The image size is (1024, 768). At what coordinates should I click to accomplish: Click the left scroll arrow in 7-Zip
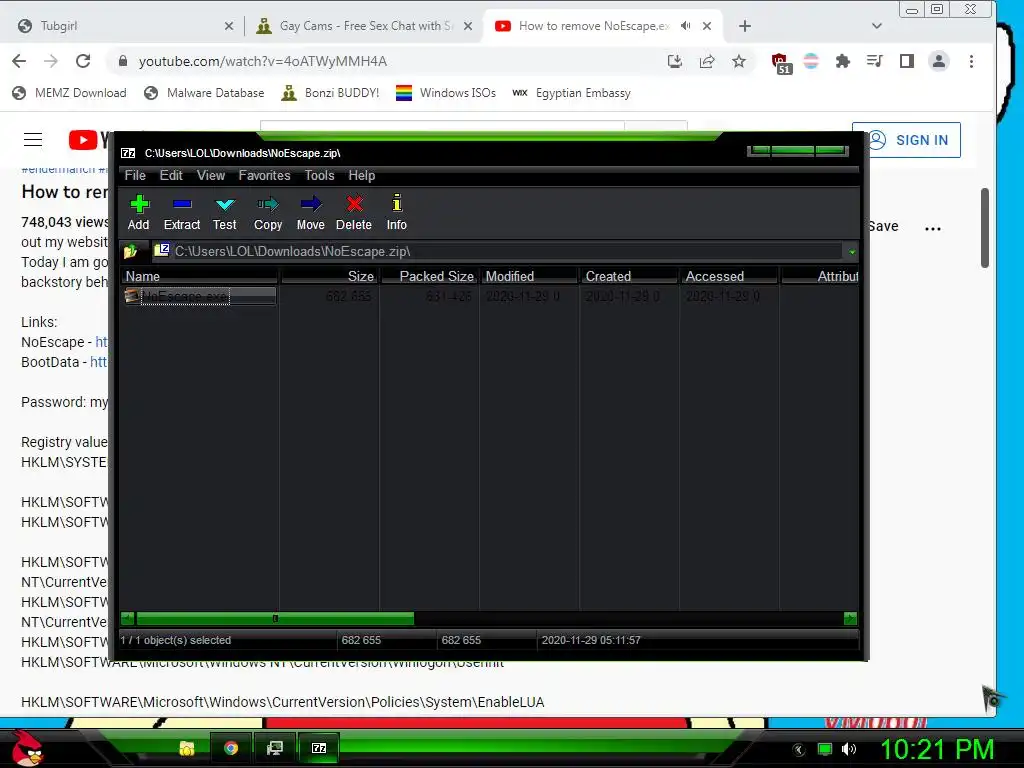(x=127, y=618)
